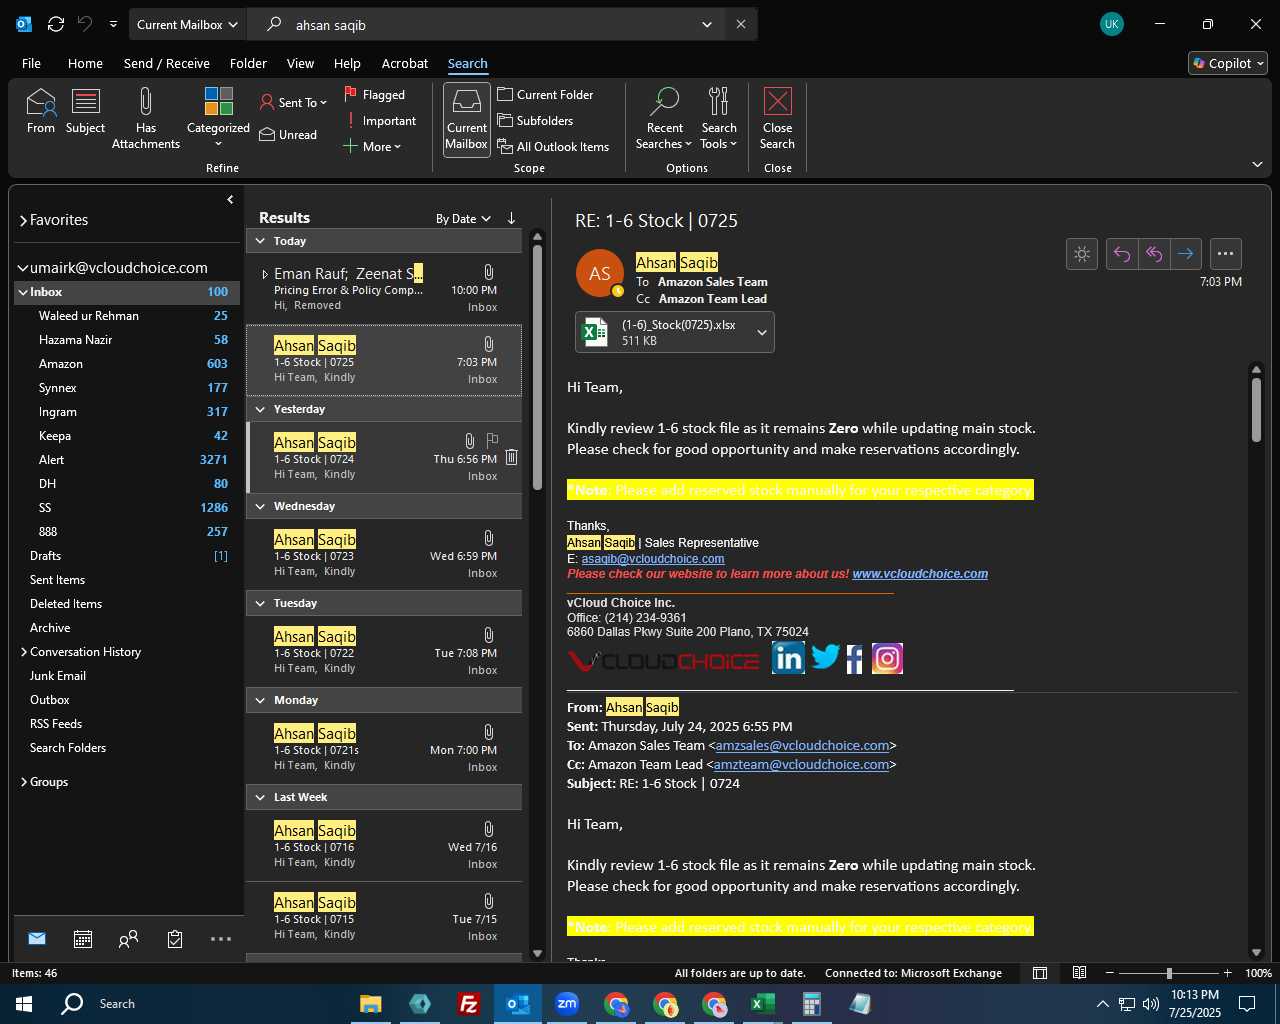Click the Reply All icon

pos(1154,254)
